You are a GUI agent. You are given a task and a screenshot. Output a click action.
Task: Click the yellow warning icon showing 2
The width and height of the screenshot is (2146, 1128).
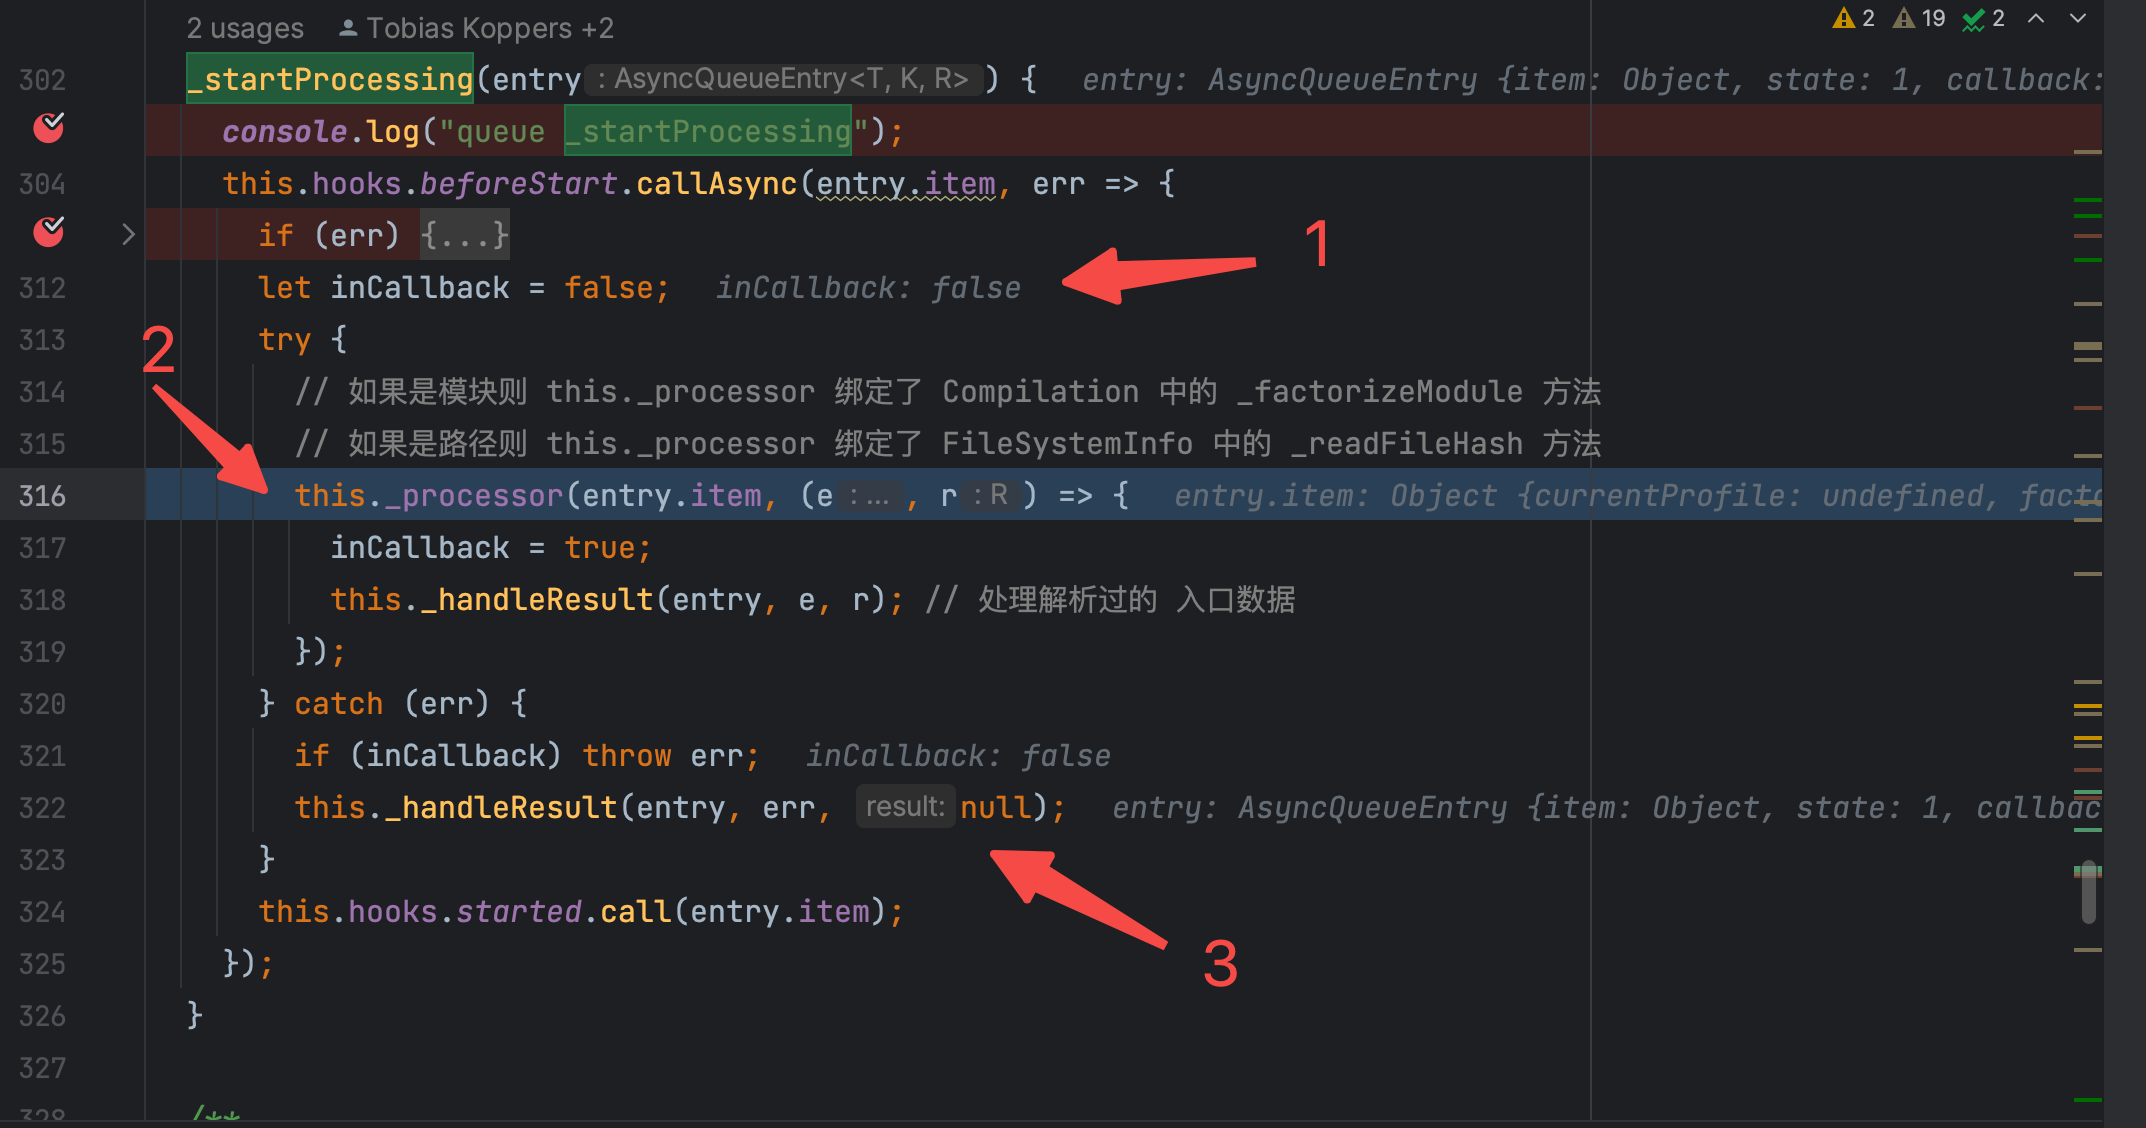(x=1843, y=18)
